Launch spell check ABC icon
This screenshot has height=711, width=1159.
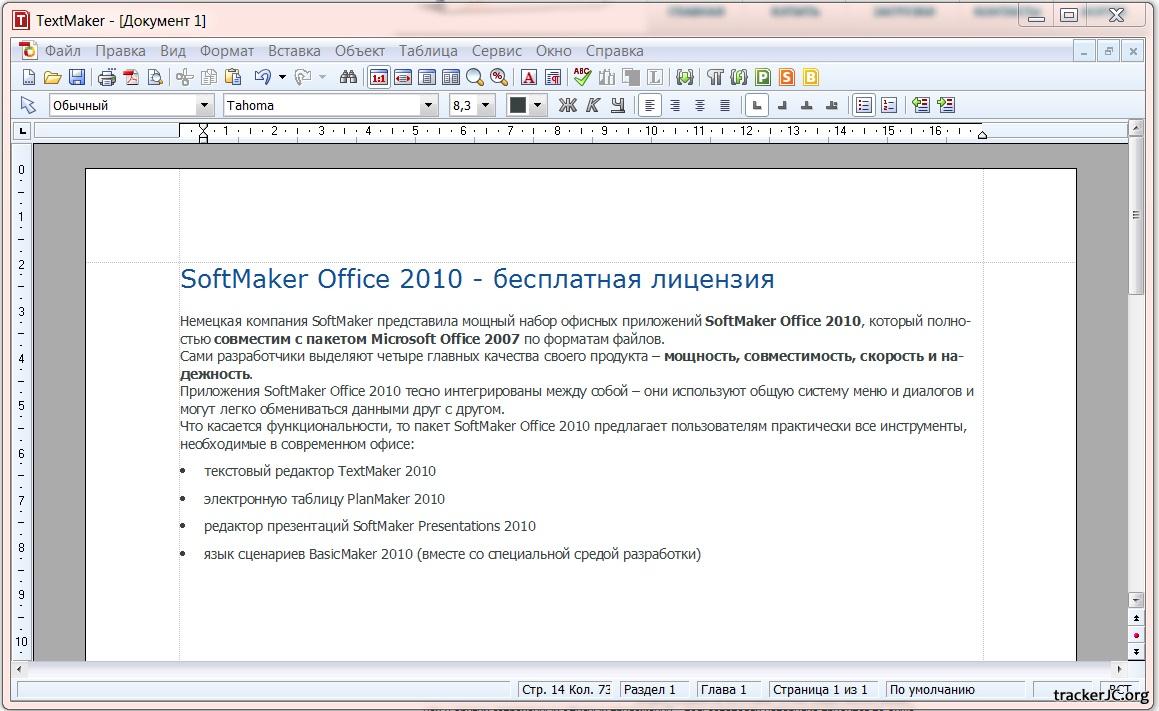point(582,77)
